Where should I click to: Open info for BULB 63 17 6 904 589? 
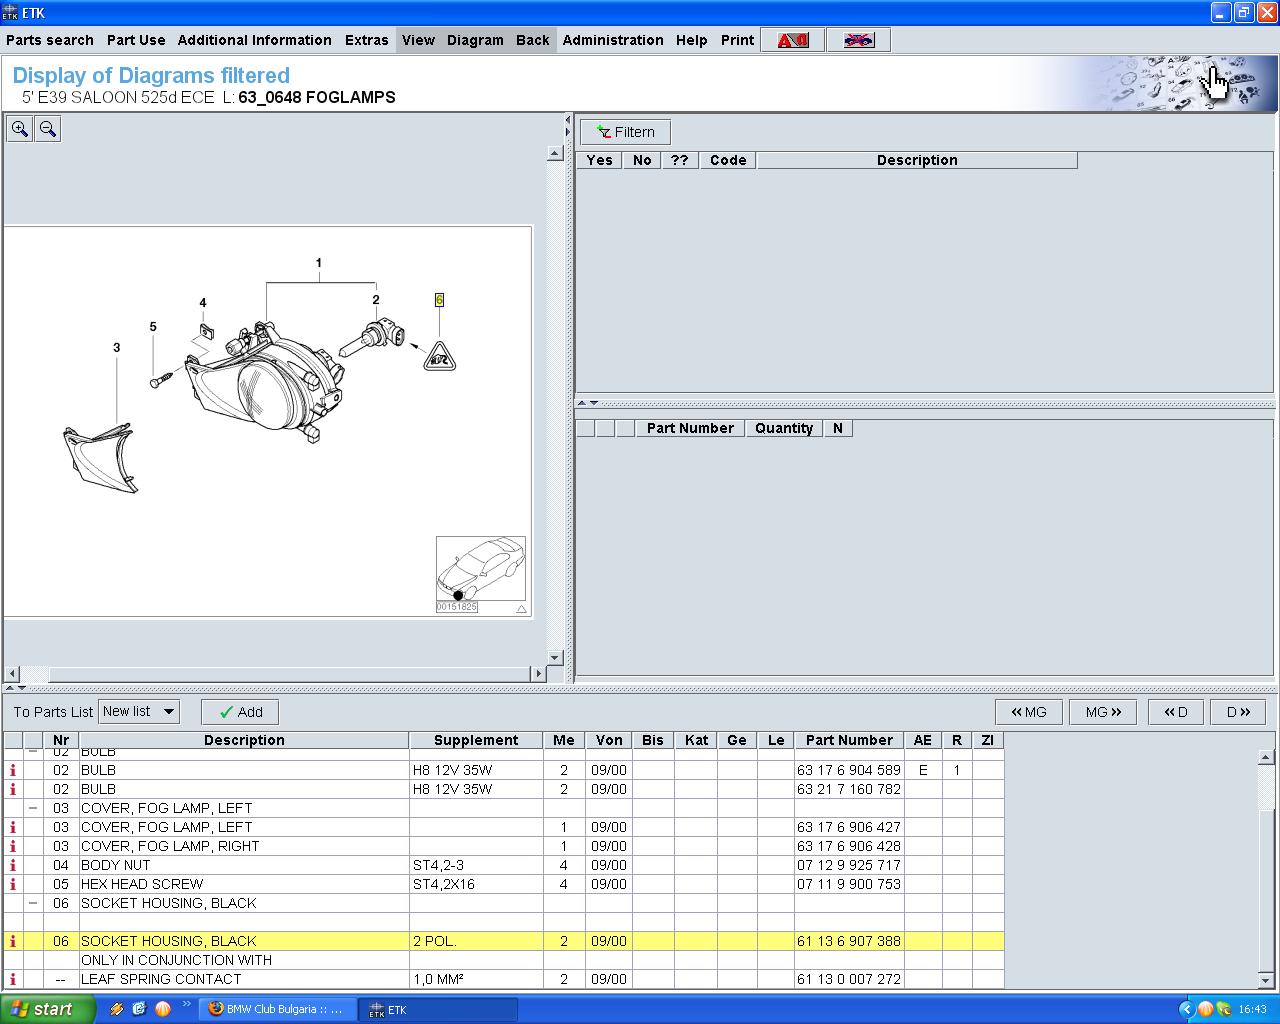pyautogui.click(x=13, y=770)
